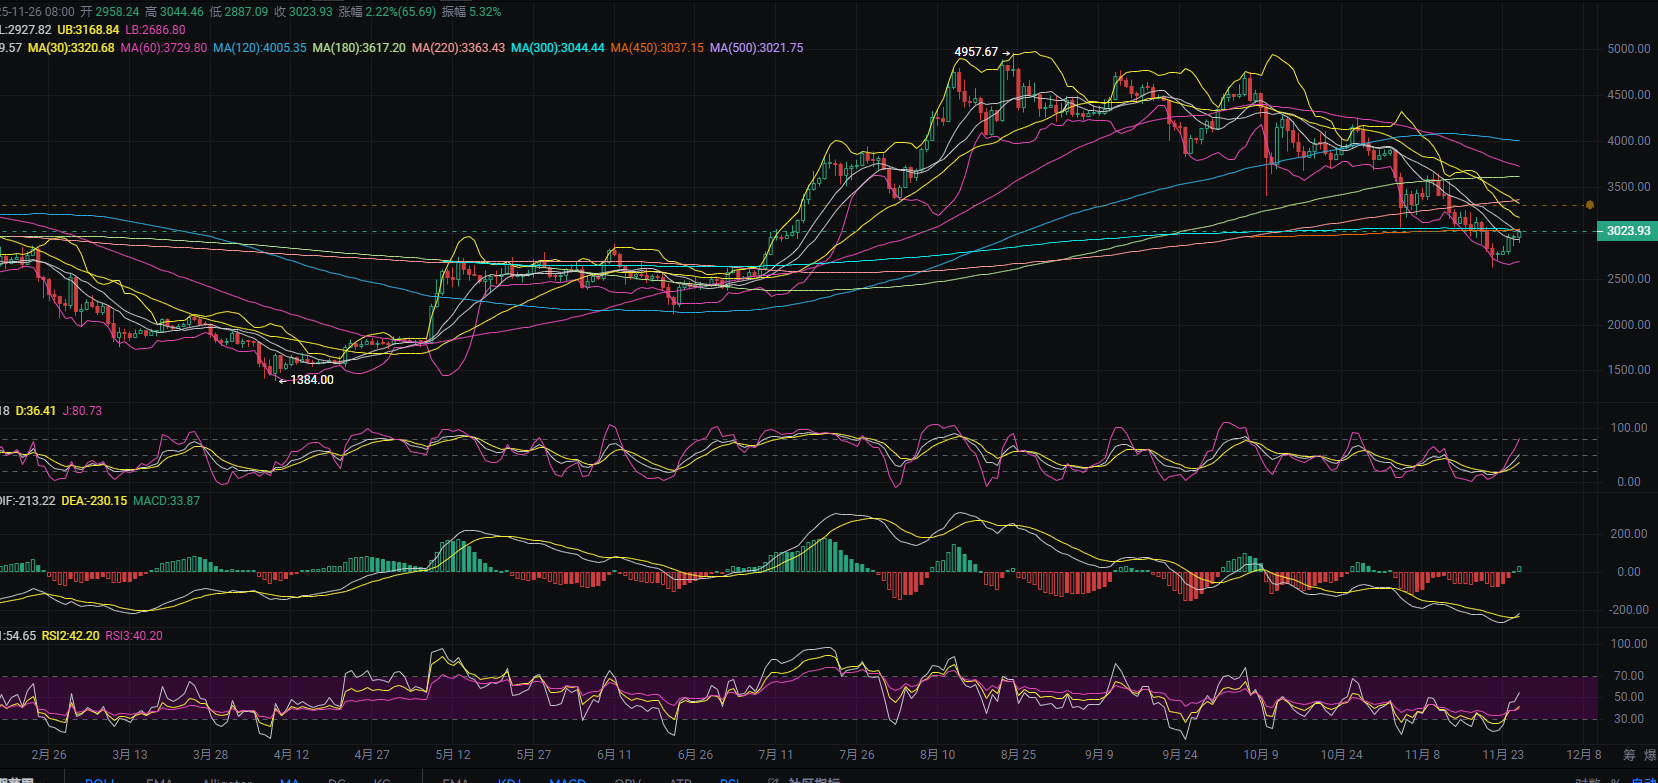Click the 11月 23 date on time axis
Viewport: 1658px width, 783px height.
coord(1502,755)
